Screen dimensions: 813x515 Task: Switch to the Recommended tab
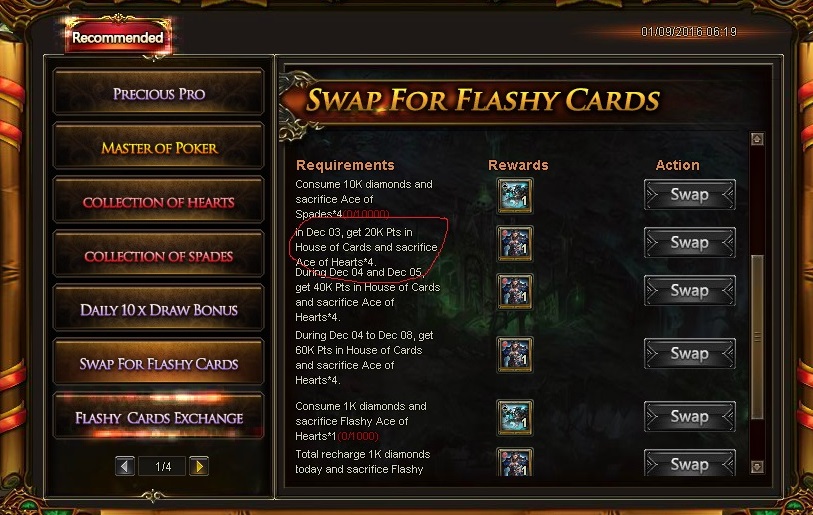pos(118,37)
